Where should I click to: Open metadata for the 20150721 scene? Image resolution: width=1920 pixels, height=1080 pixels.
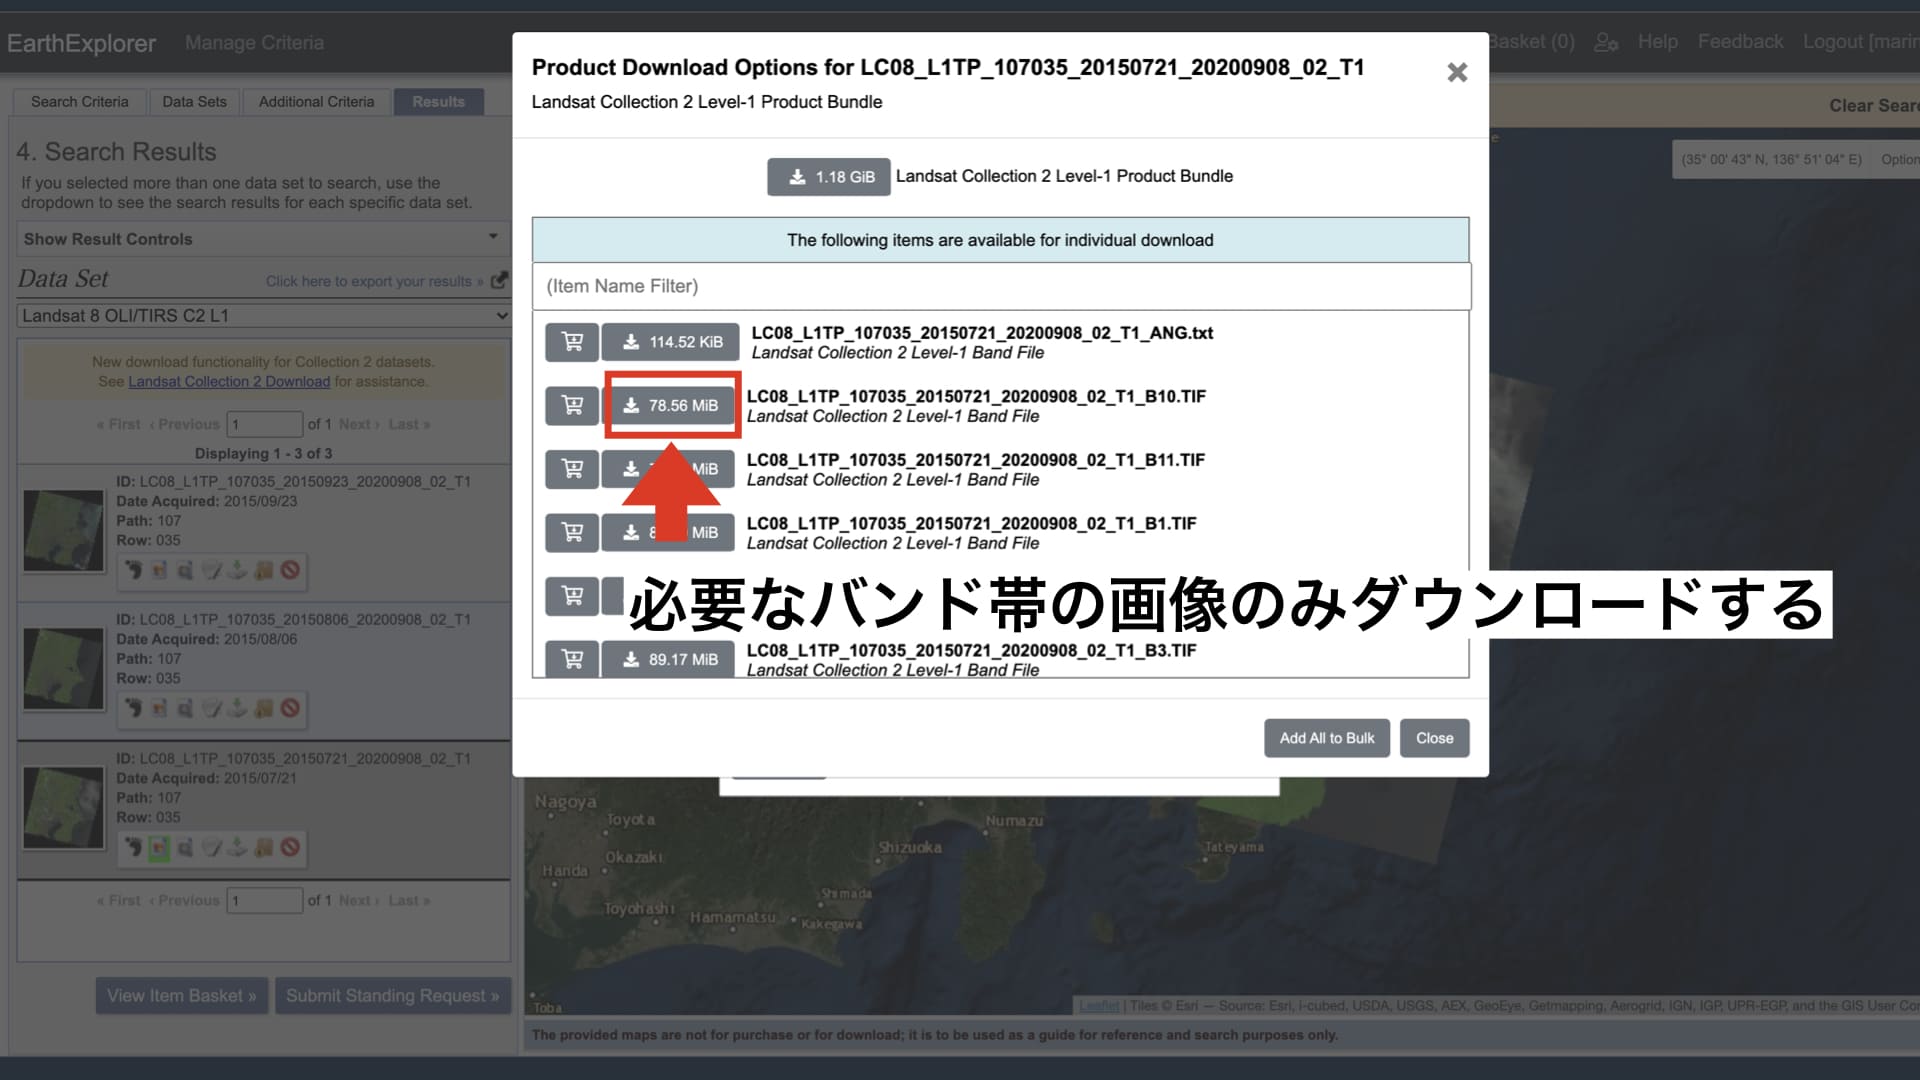(211, 847)
